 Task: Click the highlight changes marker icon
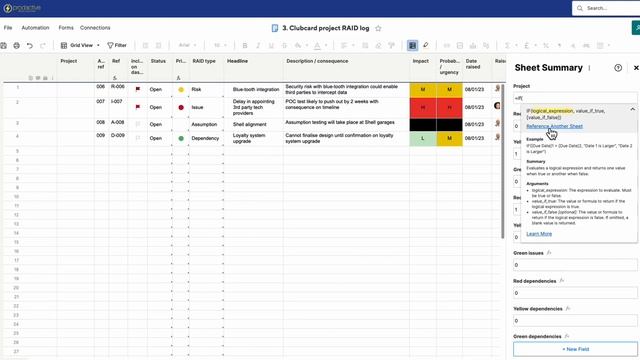426,45
